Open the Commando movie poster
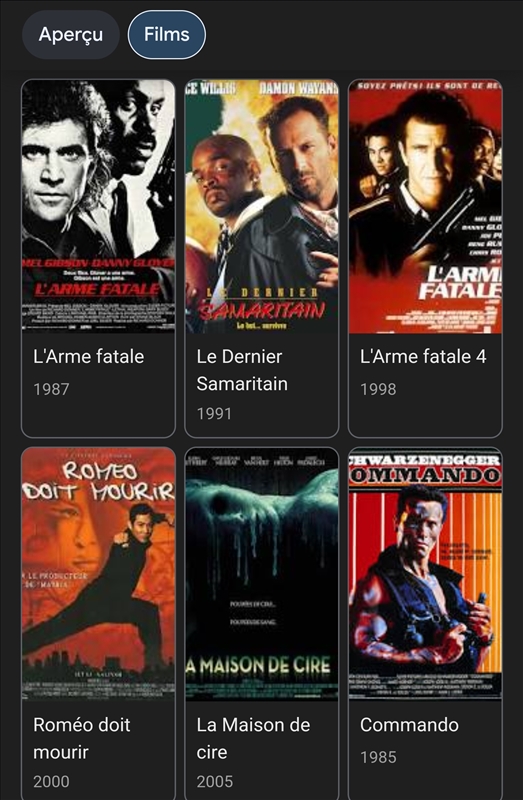Viewport: 523px width, 800px height. pyautogui.click(x=425, y=574)
